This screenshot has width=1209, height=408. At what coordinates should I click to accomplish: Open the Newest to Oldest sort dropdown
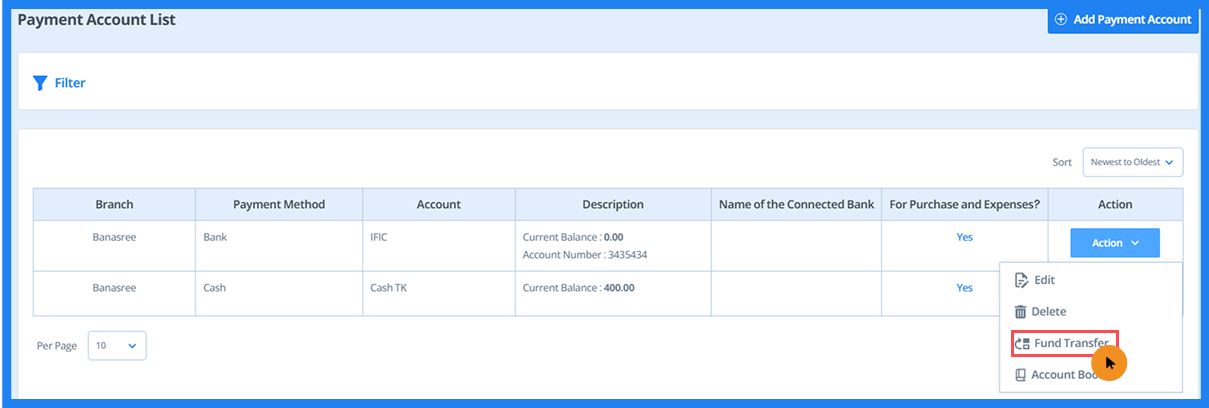click(x=1132, y=162)
